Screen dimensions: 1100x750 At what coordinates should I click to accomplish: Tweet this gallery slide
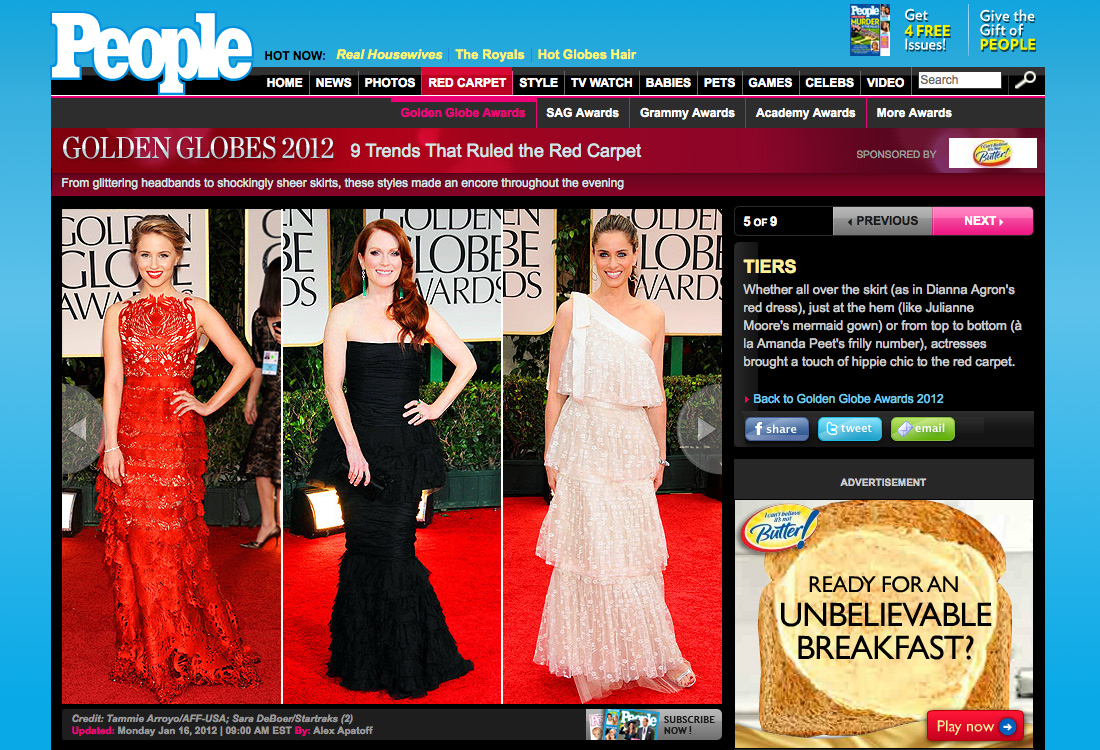tap(850, 429)
